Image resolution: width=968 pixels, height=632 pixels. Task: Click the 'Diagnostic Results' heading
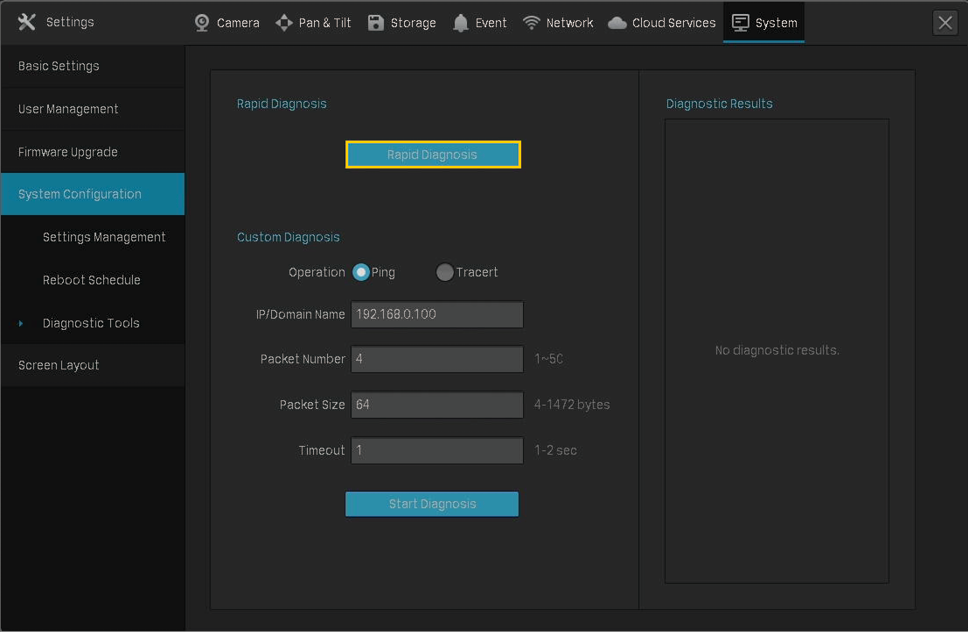(719, 104)
